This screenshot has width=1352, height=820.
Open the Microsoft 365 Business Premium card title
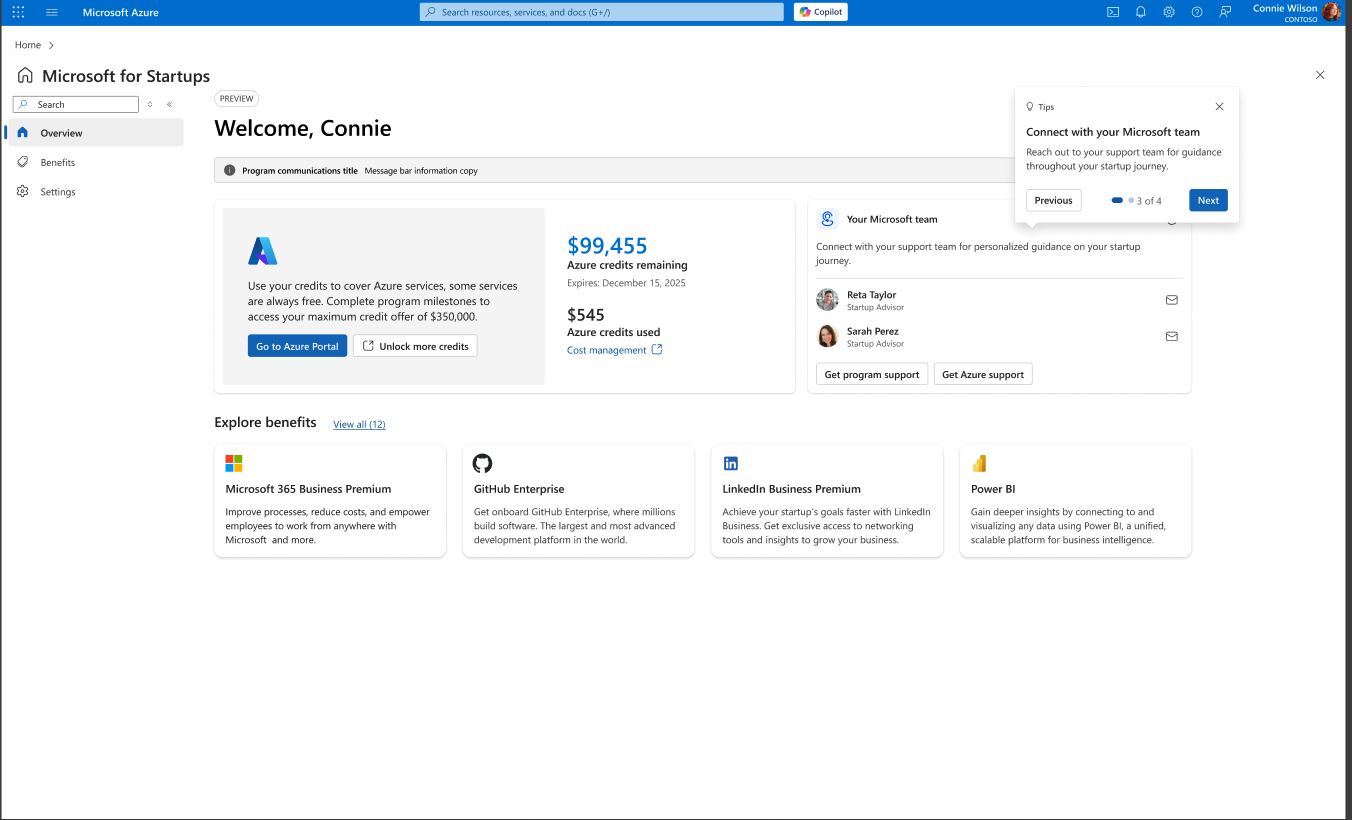click(x=308, y=489)
